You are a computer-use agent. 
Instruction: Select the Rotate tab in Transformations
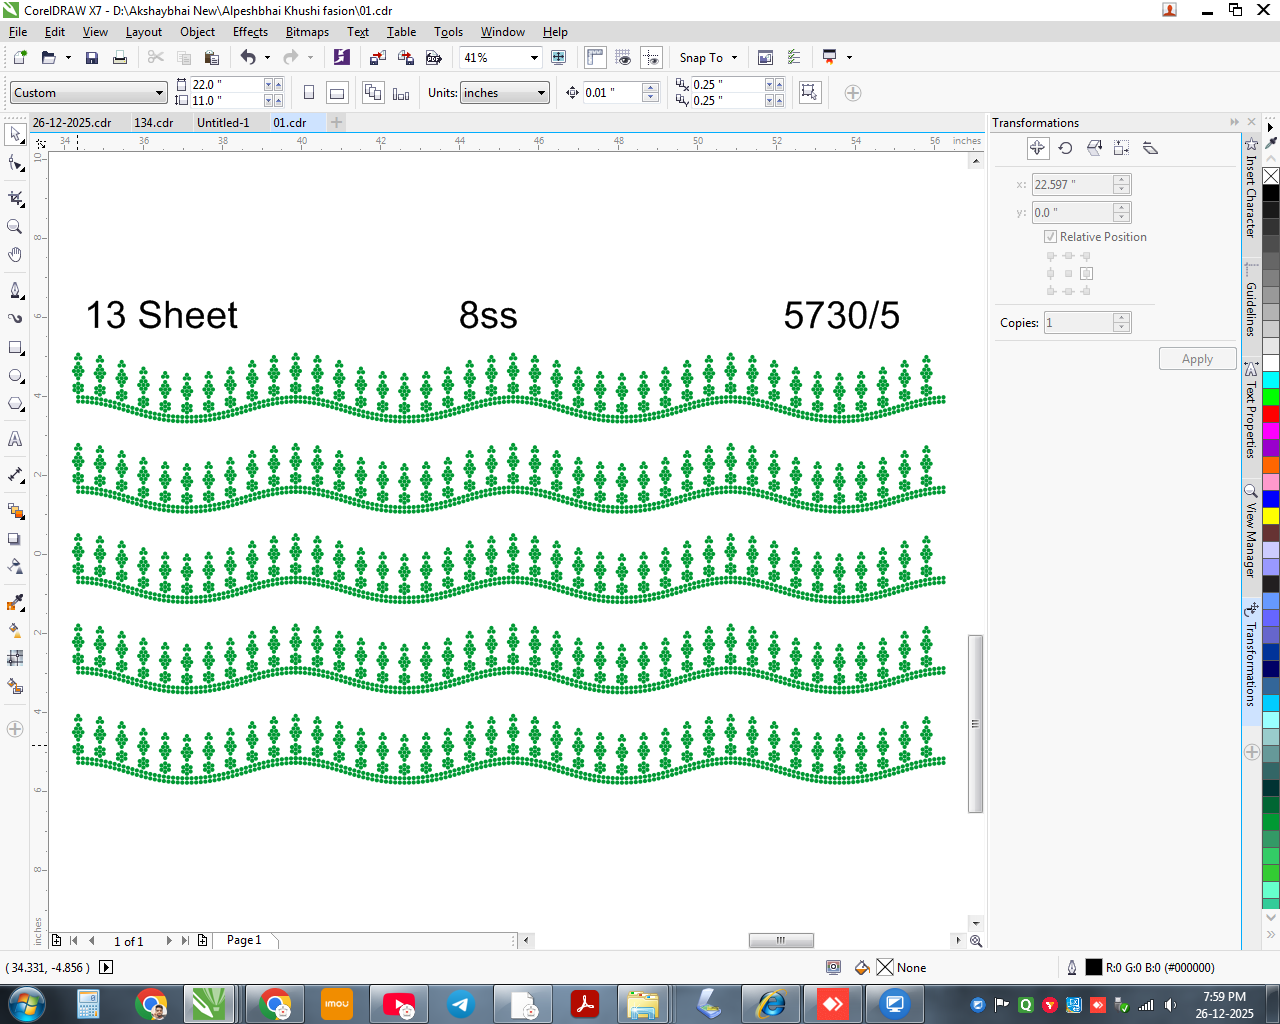click(1066, 148)
